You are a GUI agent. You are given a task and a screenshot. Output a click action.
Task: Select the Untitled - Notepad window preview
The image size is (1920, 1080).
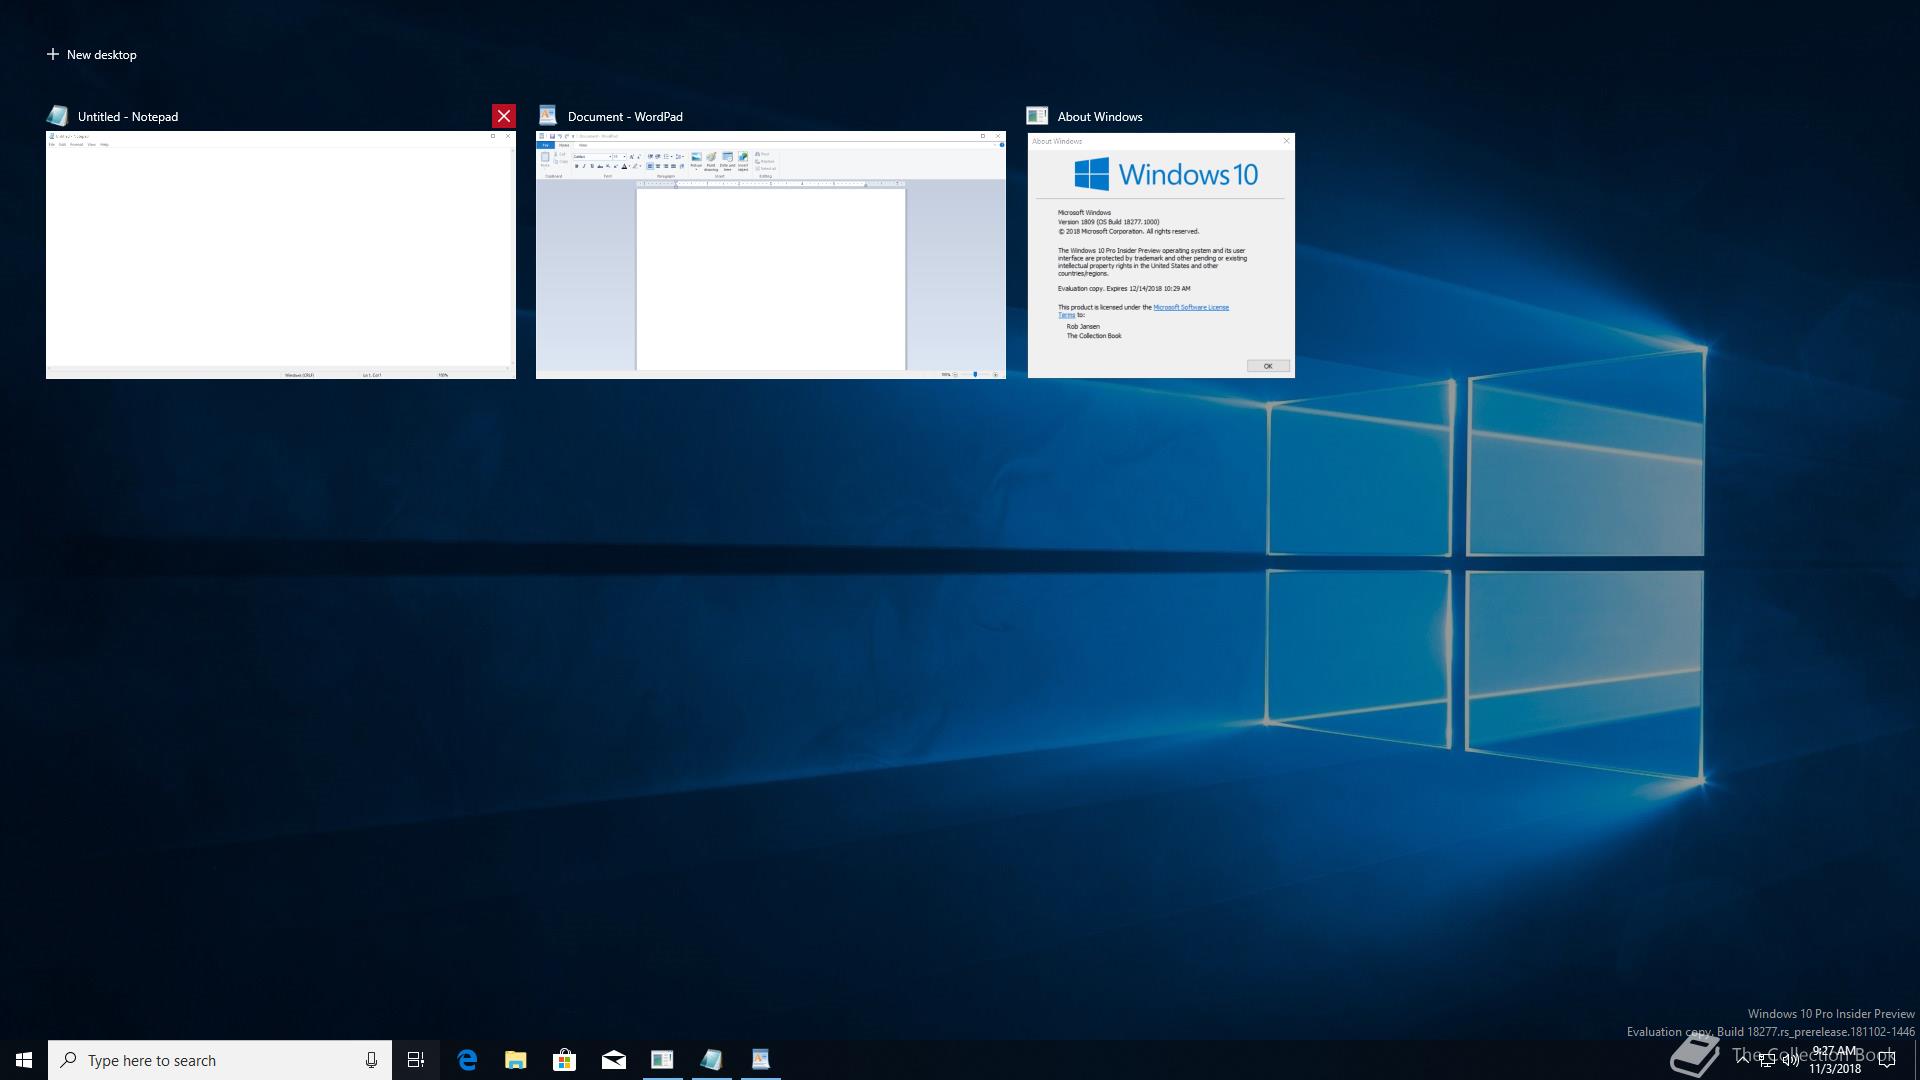point(281,255)
